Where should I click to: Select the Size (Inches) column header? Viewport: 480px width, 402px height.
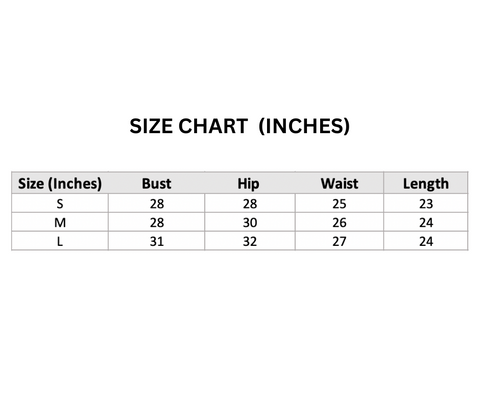(x=60, y=184)
